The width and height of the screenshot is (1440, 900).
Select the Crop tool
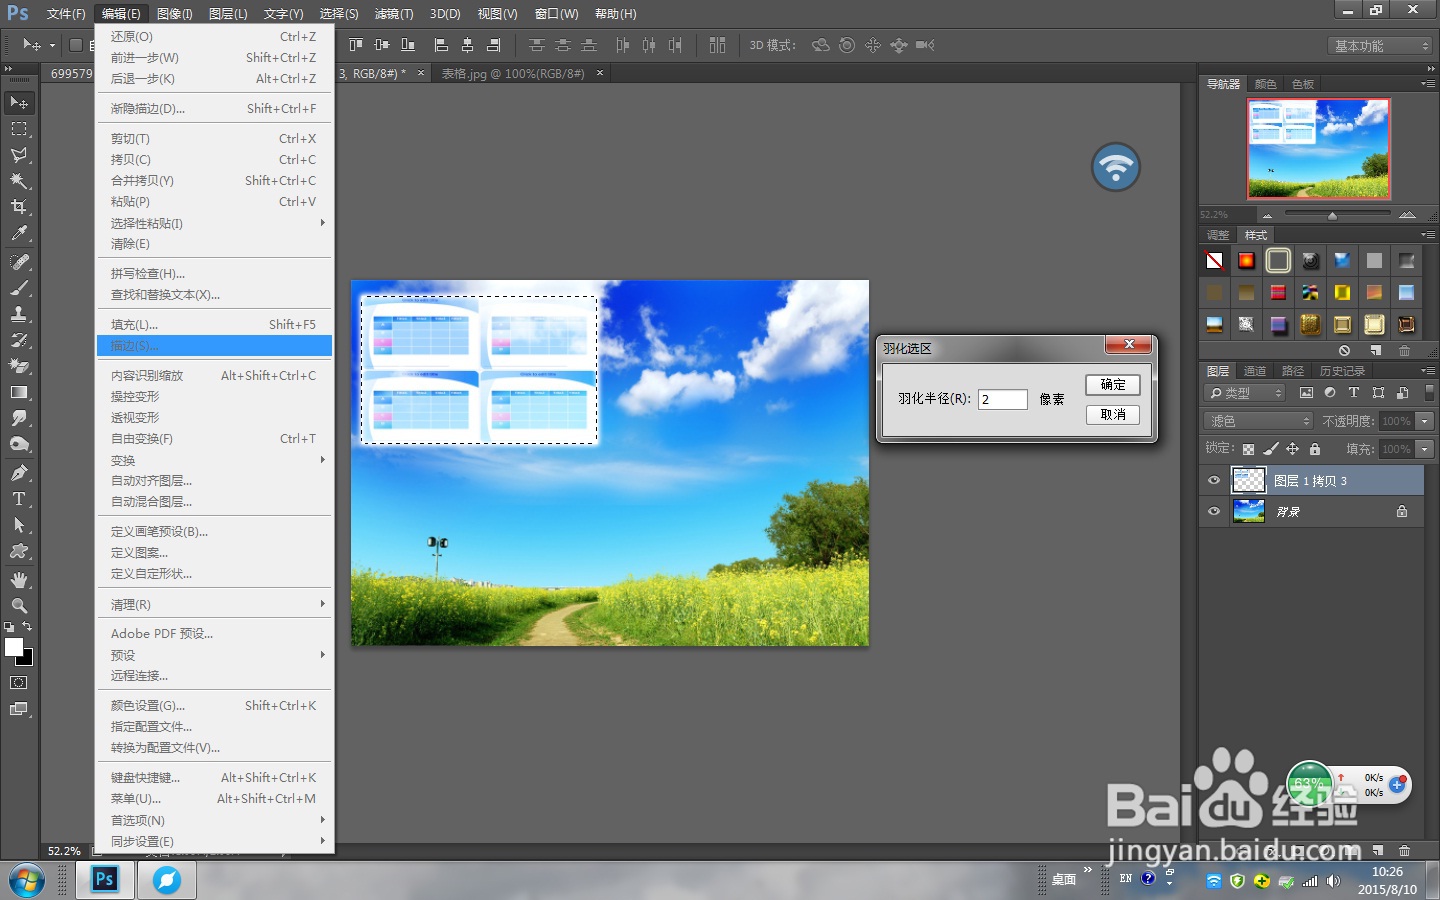tap(19, 207)
